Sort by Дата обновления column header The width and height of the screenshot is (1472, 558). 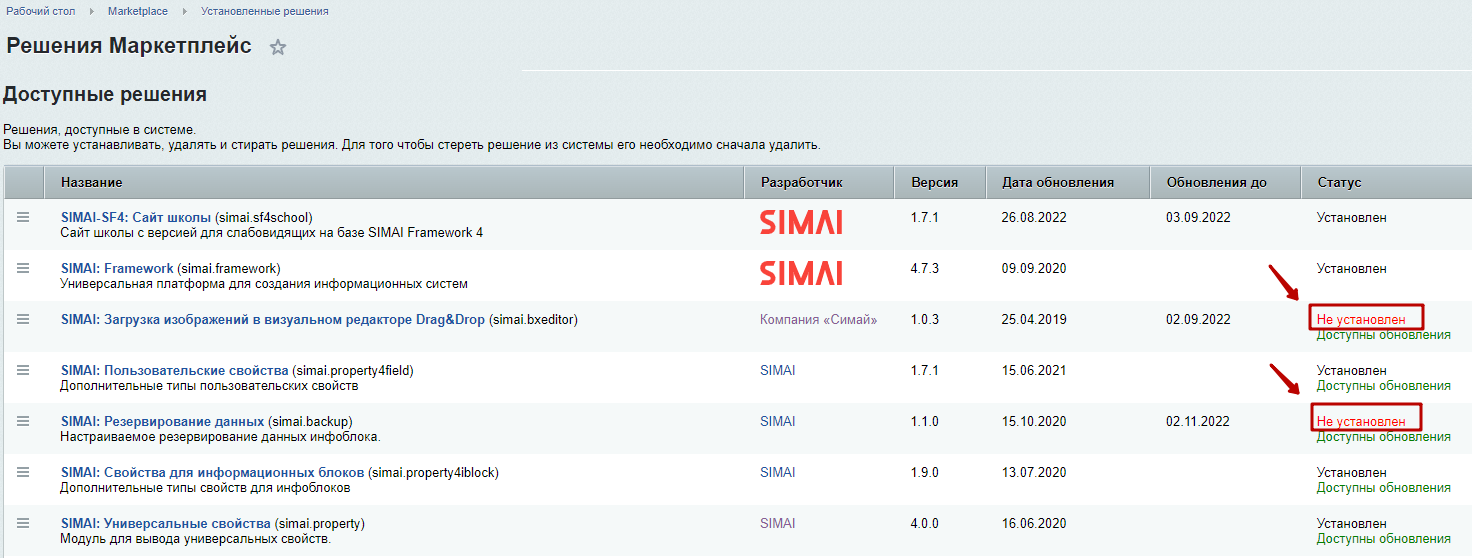click(x=1057, y=183)
